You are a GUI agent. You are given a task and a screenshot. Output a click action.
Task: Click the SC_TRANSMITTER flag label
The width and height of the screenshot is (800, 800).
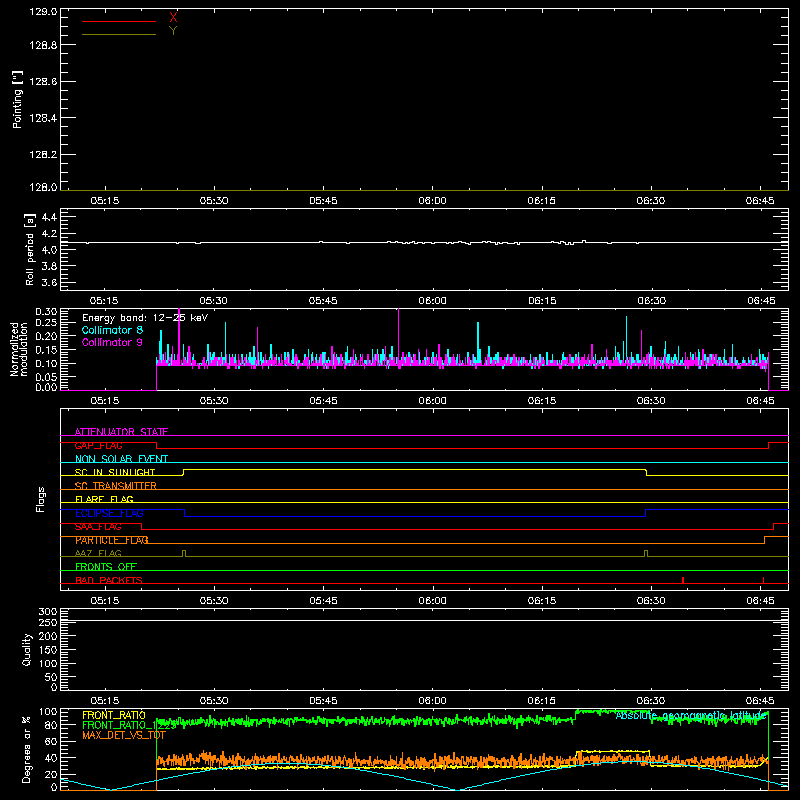116,486
